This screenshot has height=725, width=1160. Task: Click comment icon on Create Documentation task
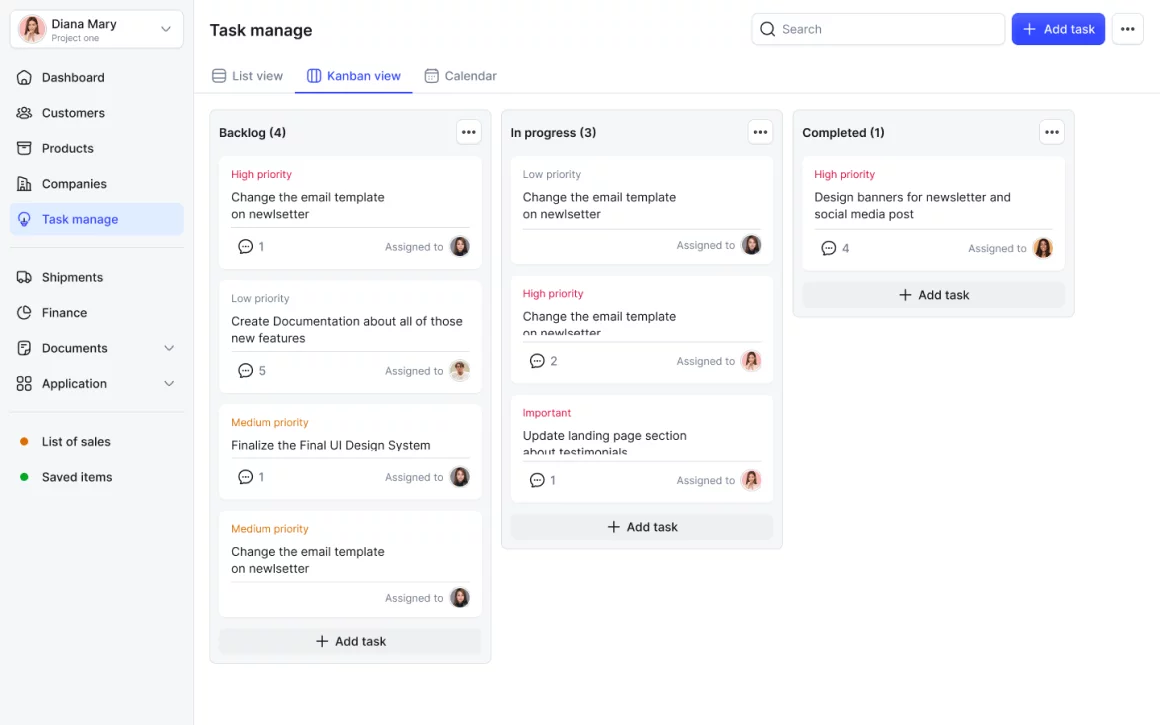tap(245, 371)
